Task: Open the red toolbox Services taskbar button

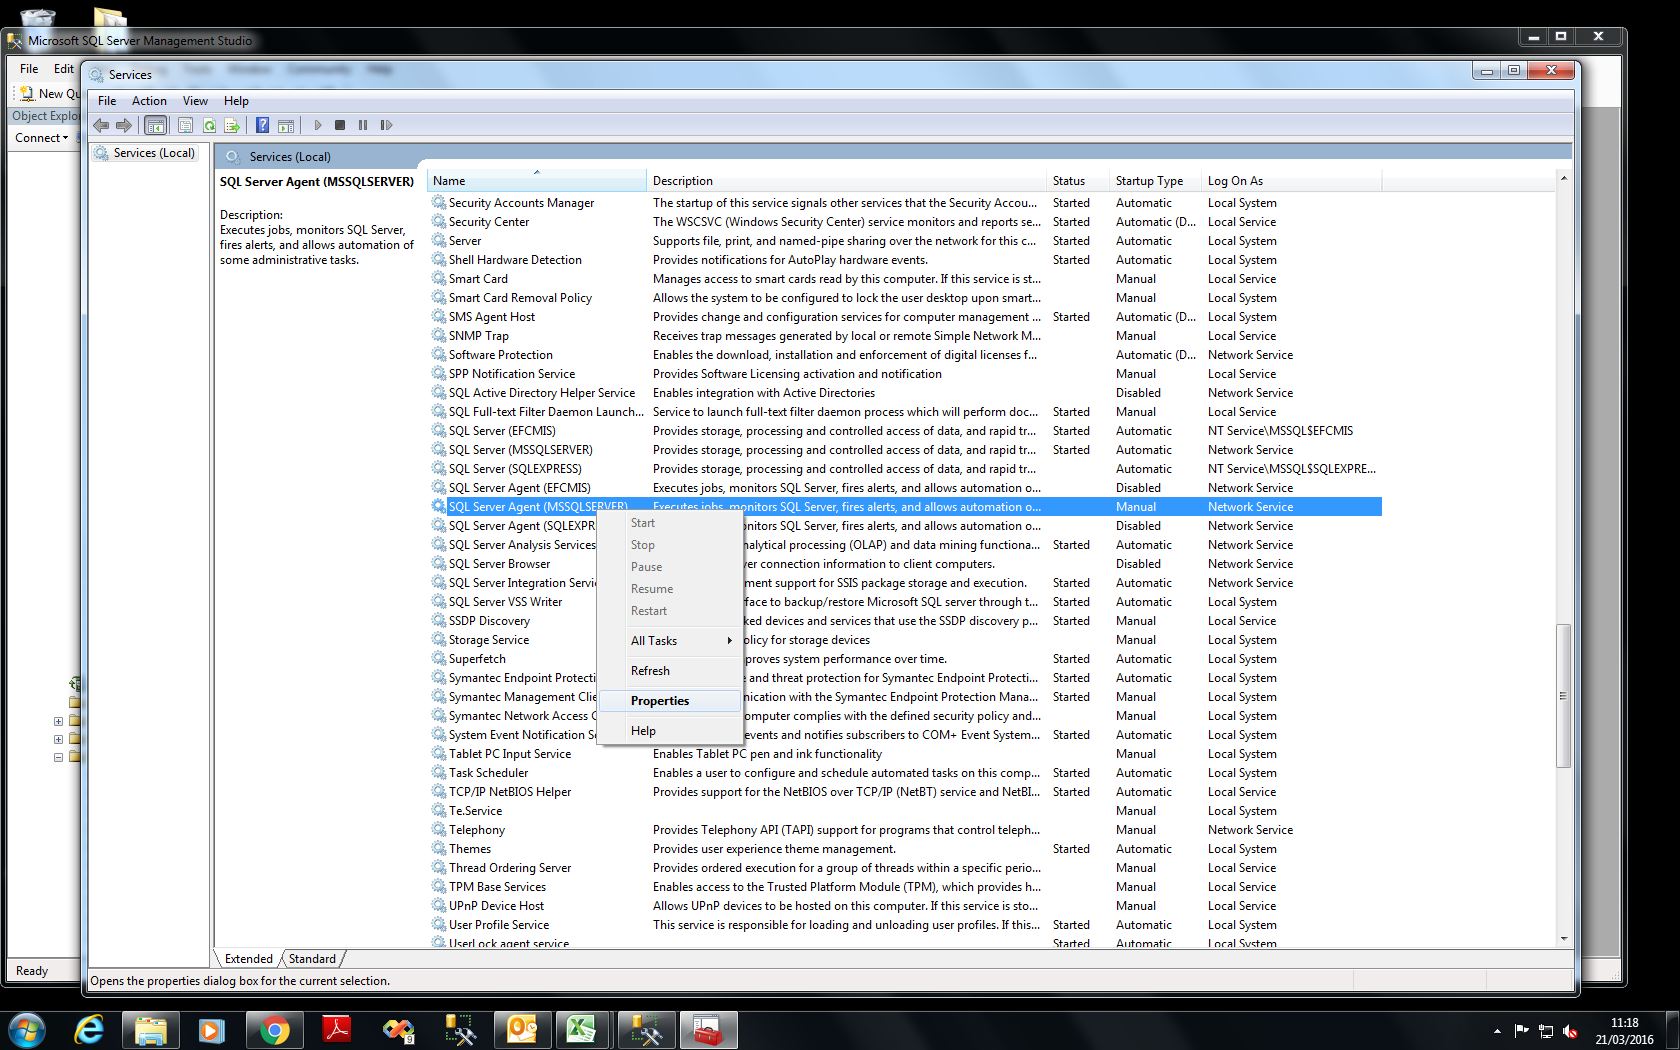Action: tap(708, 1030)
